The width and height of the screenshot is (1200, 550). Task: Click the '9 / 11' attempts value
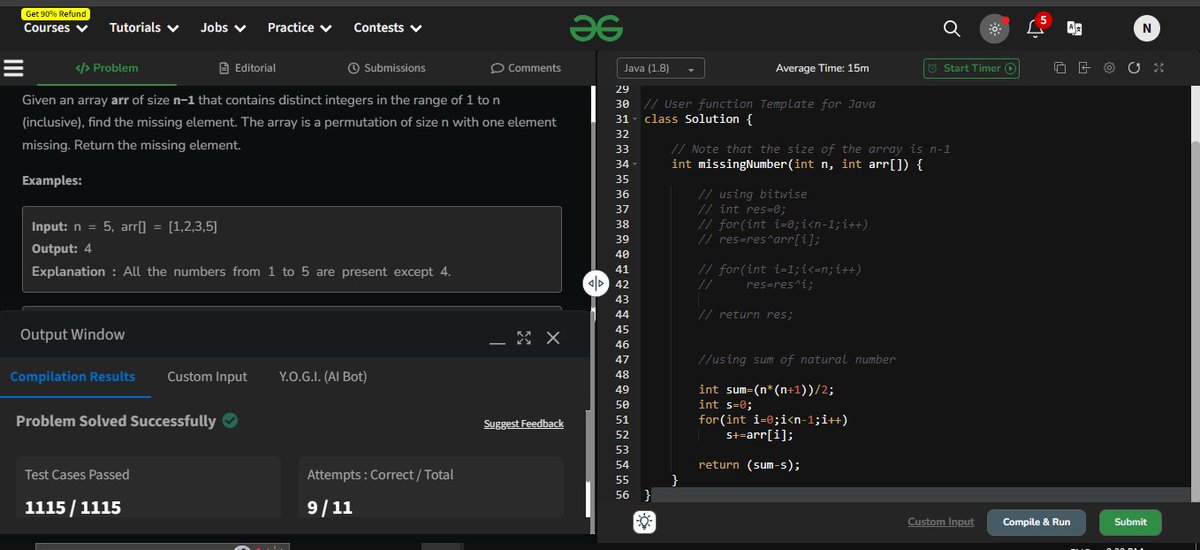pos(330,508)
